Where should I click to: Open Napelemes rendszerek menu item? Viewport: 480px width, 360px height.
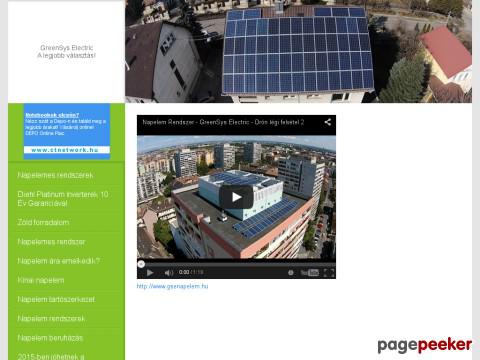[x=55, y=175]
